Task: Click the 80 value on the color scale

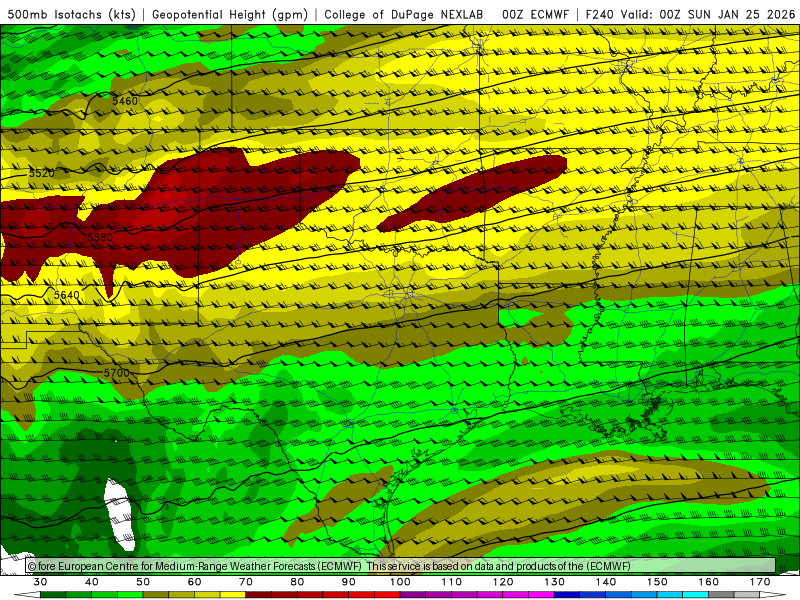Action: [x=297, y=582]
